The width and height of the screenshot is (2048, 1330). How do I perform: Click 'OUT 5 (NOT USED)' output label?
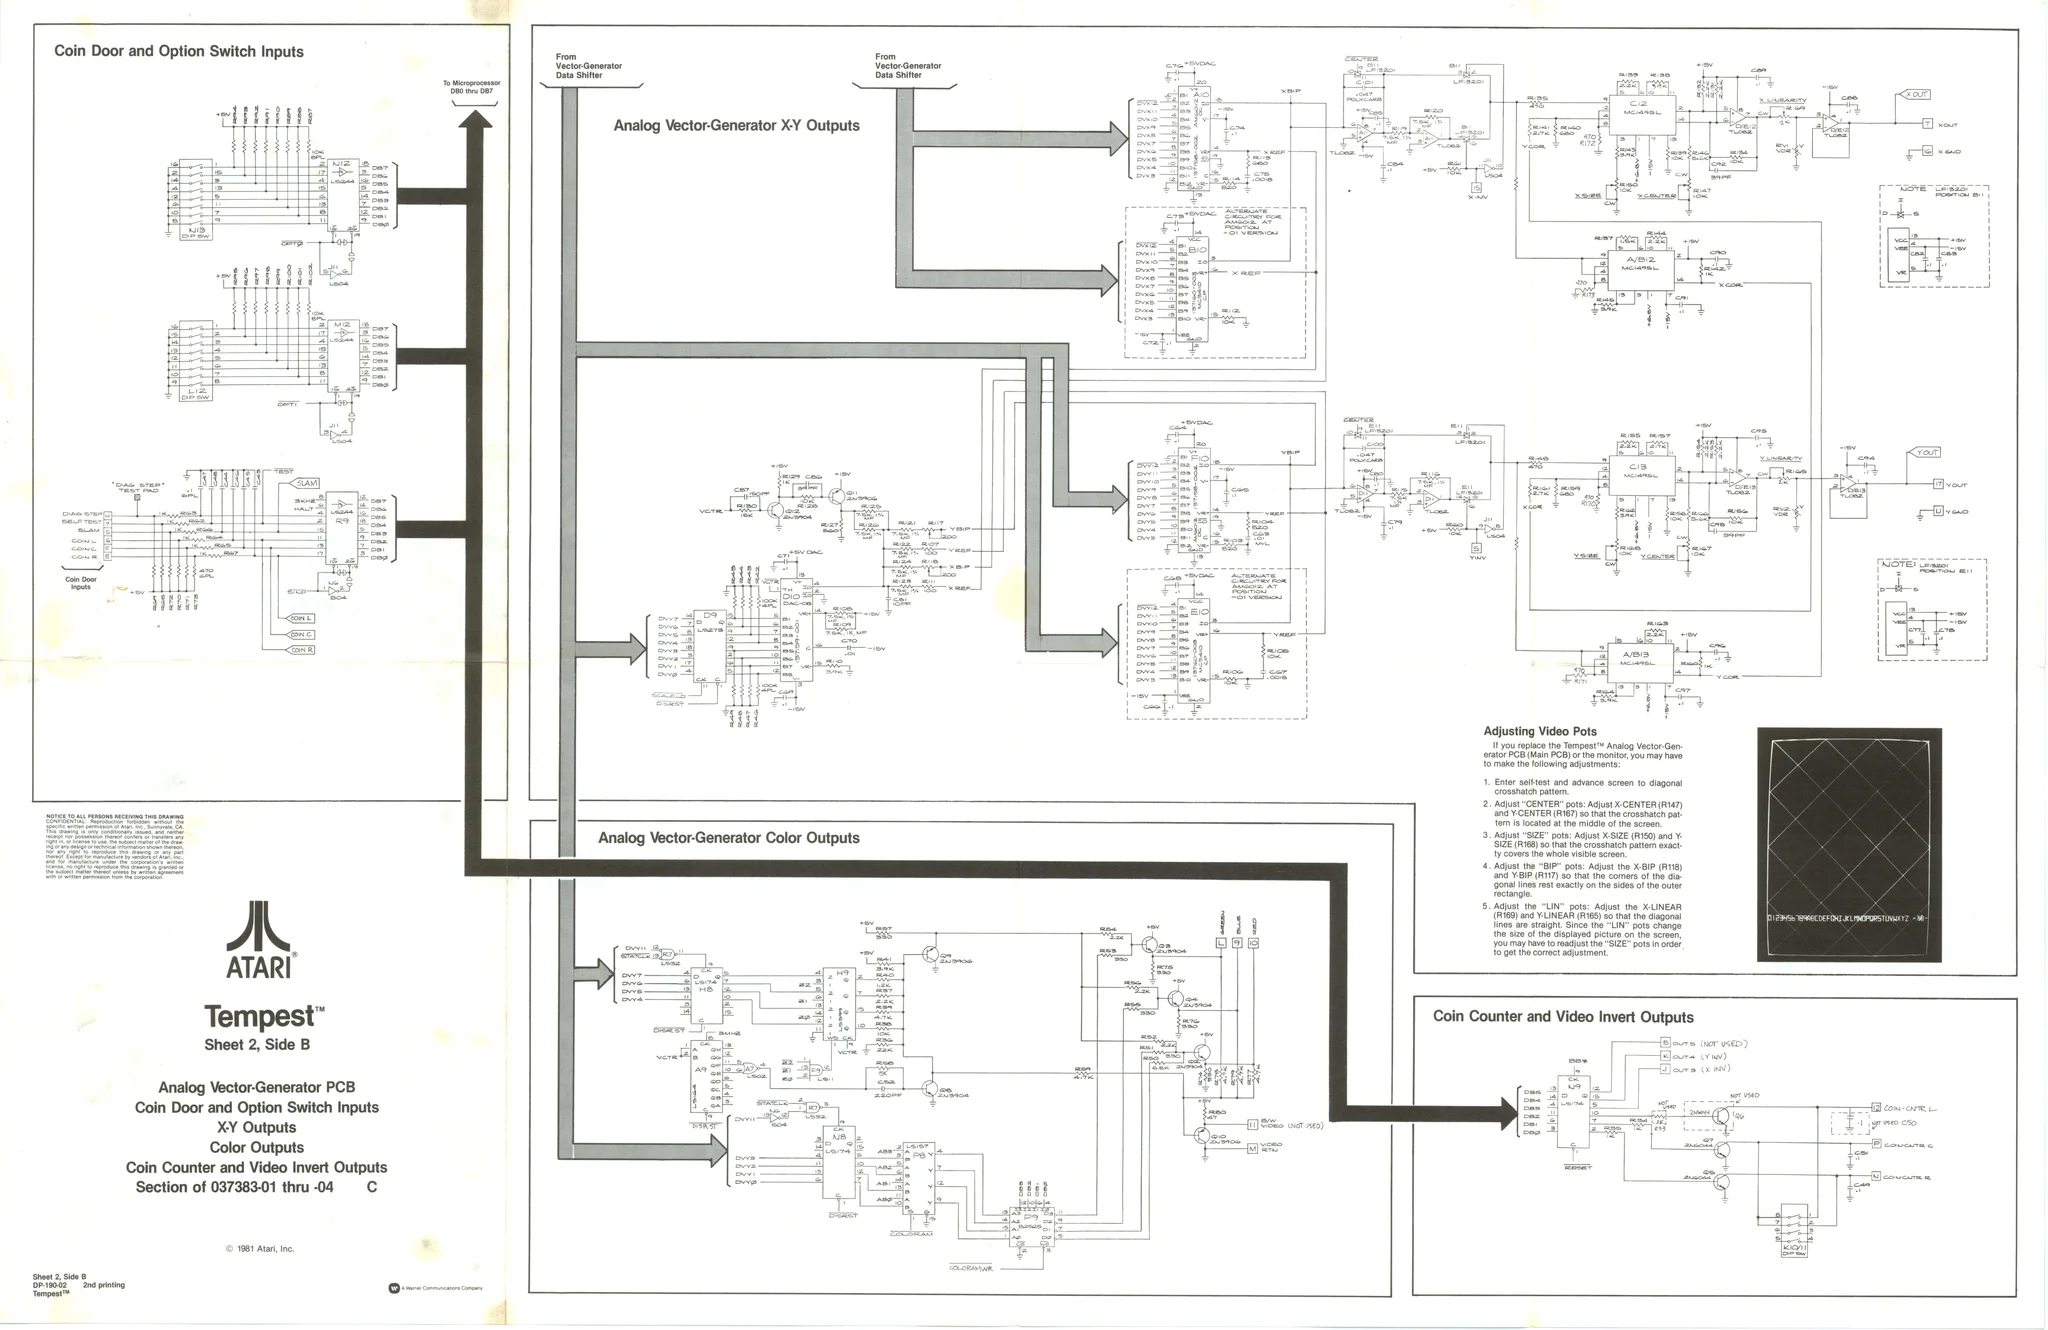pyautogui.click(x=1709, y=1044)
